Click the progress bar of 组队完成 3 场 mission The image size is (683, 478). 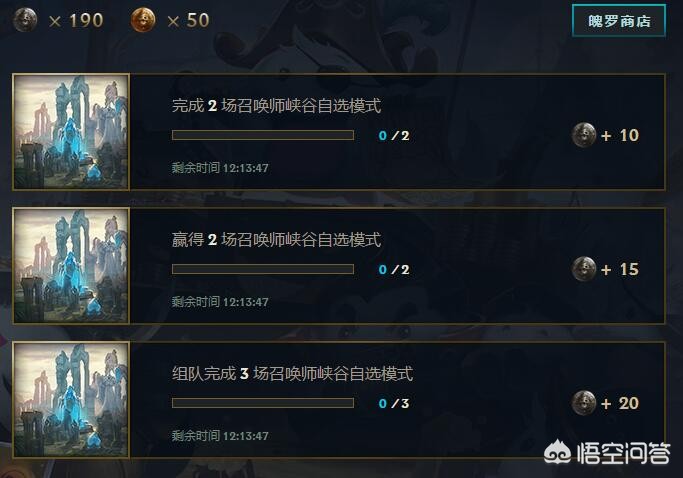263,403
